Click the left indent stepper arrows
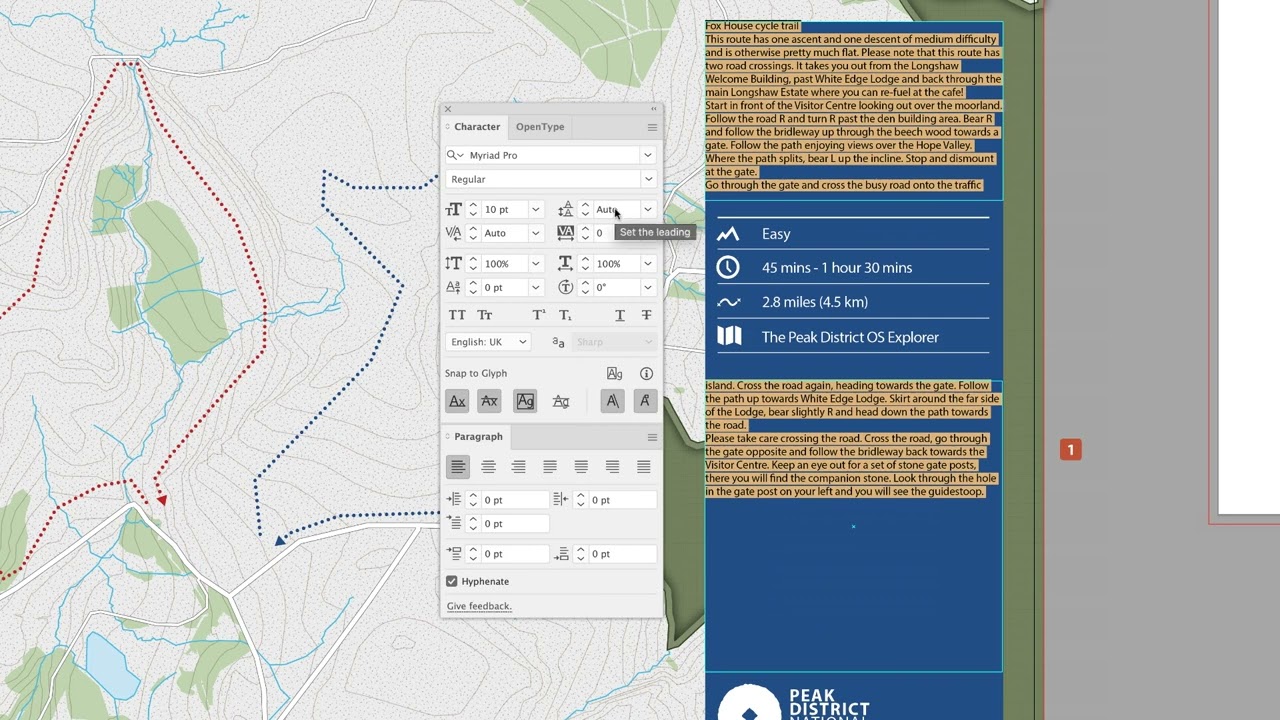Viewport: 1280px width, 720px height. point(473,500)
